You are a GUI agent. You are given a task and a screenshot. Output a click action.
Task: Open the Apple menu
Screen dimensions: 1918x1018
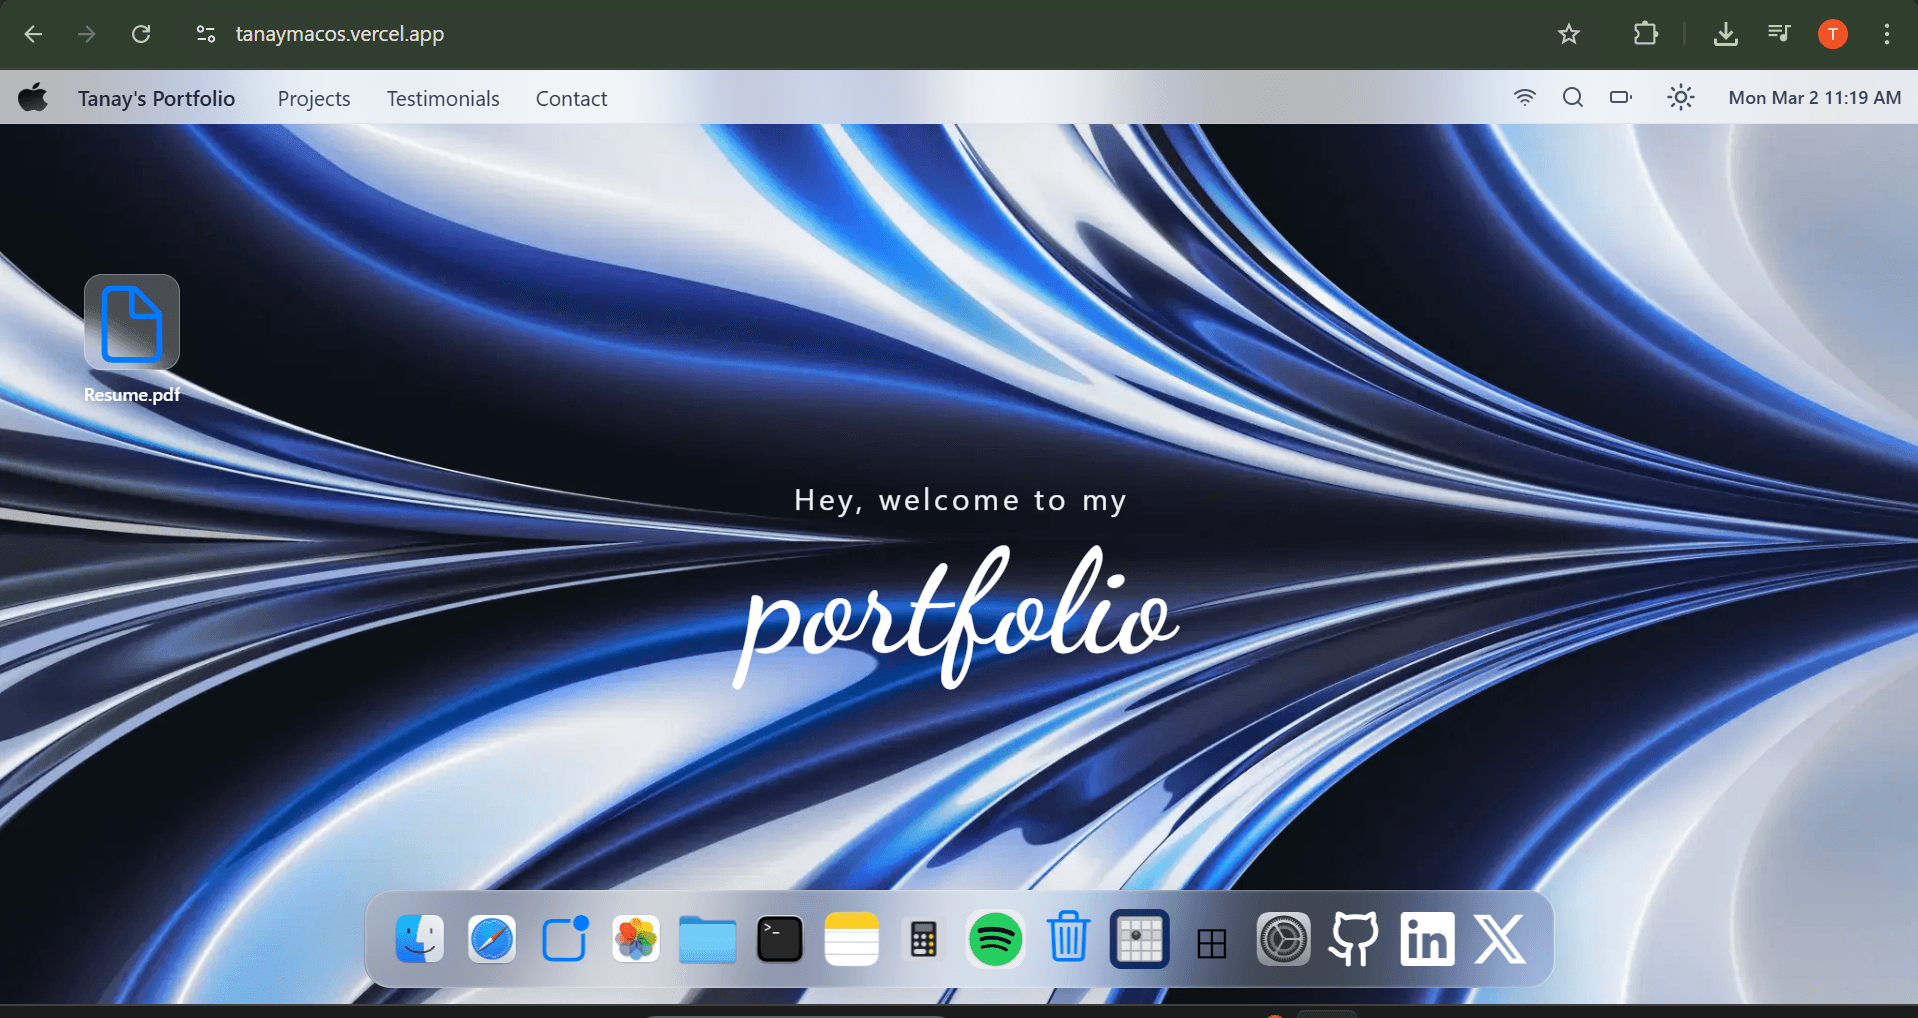33,97
